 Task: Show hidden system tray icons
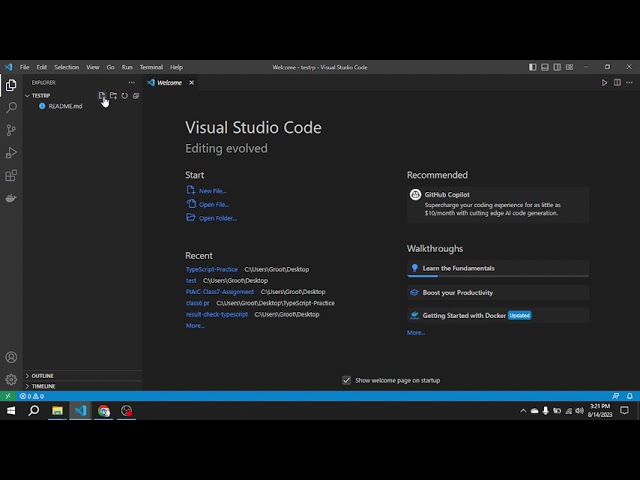pyautogui.click(x=523, y=411)
